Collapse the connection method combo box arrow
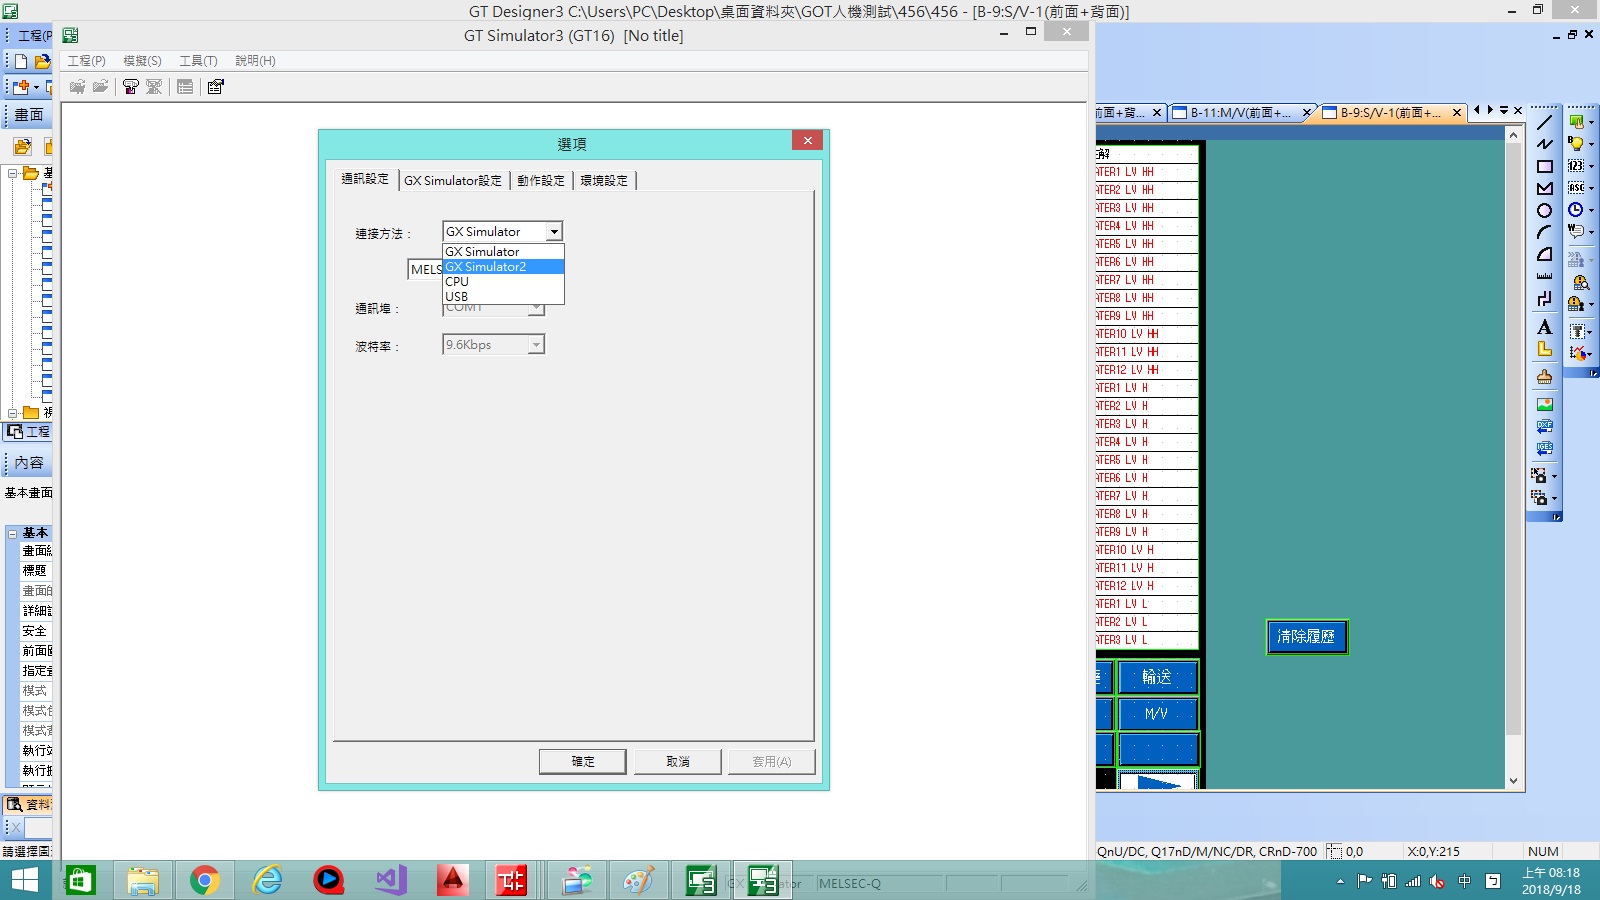 554,232
